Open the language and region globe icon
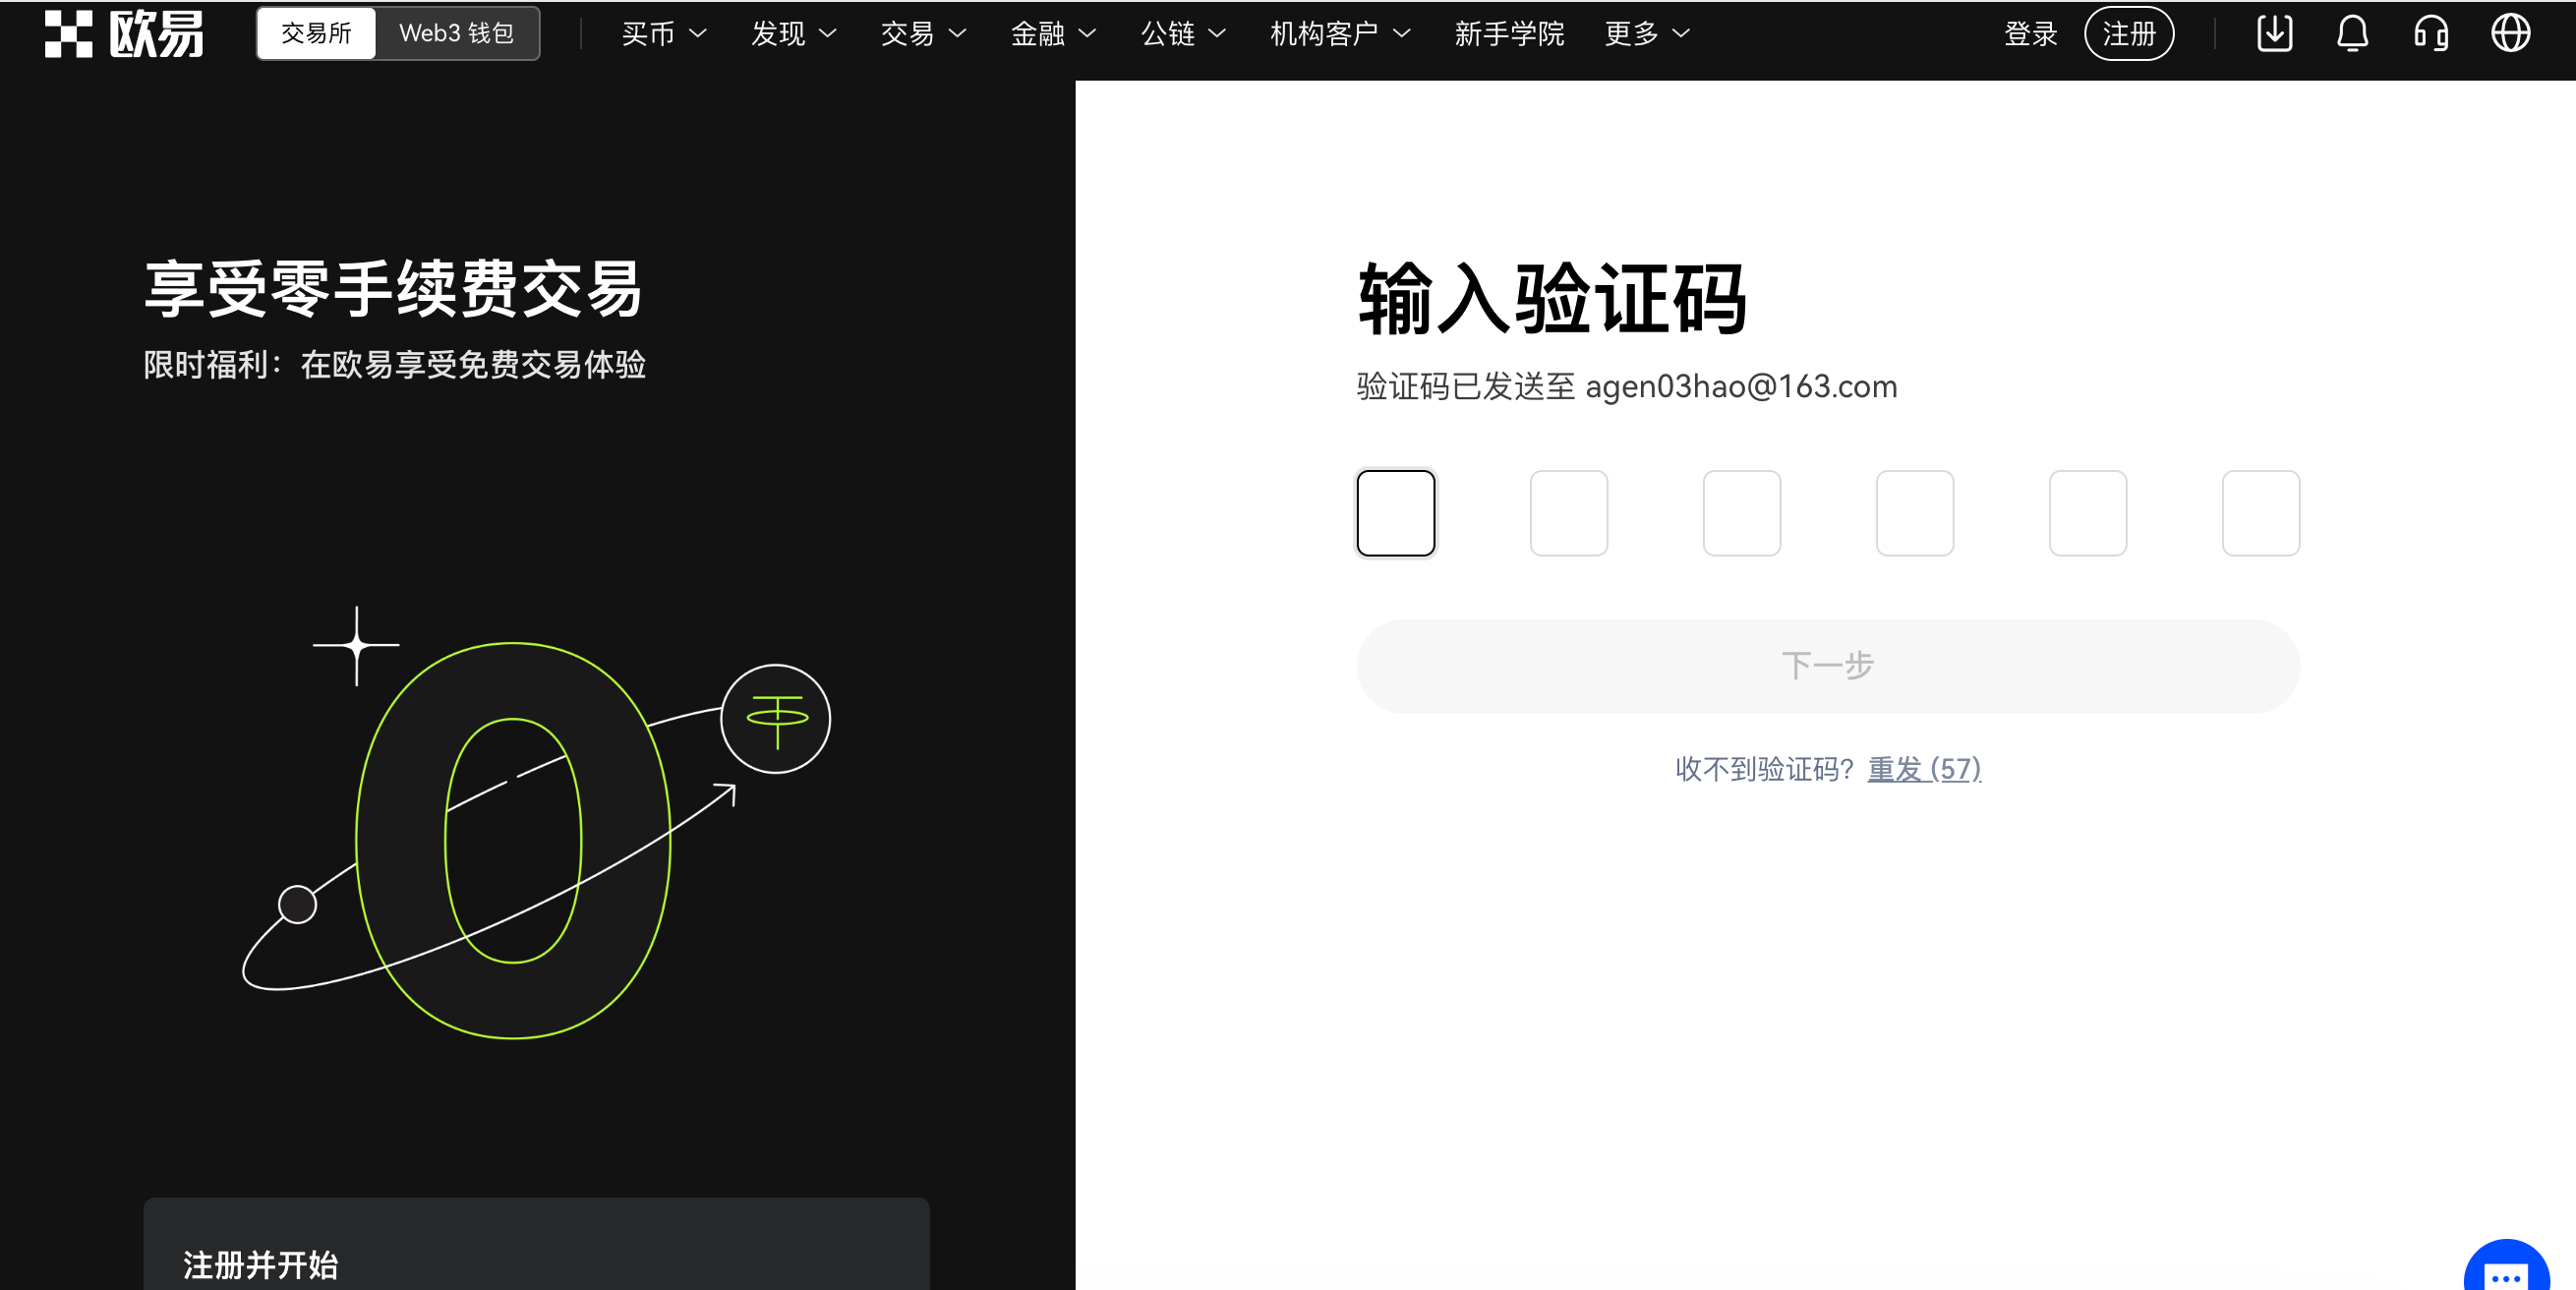 pyautogui.click(x=2510, y=33)
